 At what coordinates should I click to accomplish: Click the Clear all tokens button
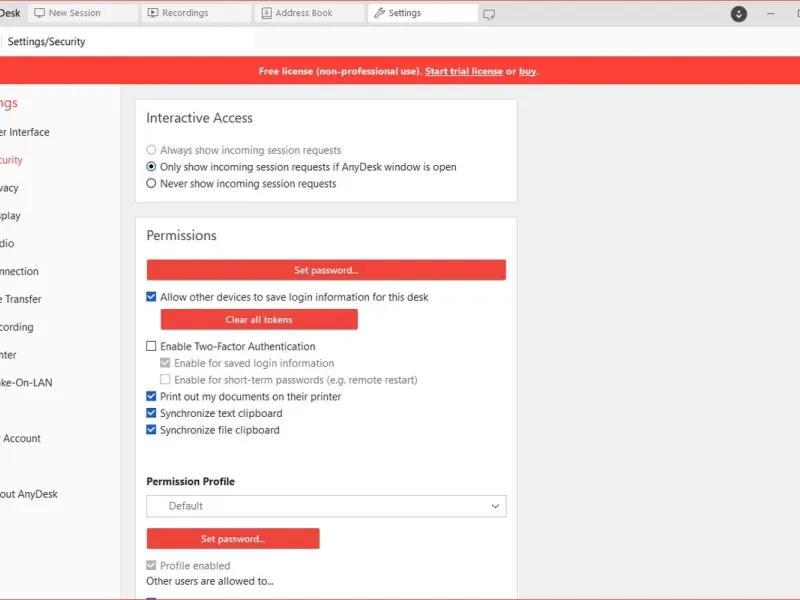click(x=259, y=319)
